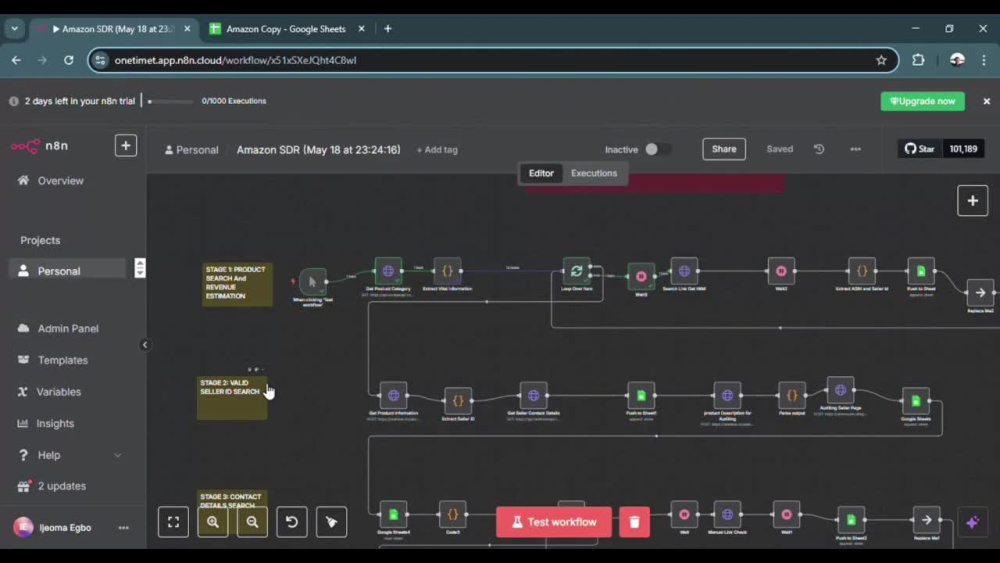Open the Auditing Seller Page node
Viewport: 1000px width, 563px height.
click(x=840, y=390)
